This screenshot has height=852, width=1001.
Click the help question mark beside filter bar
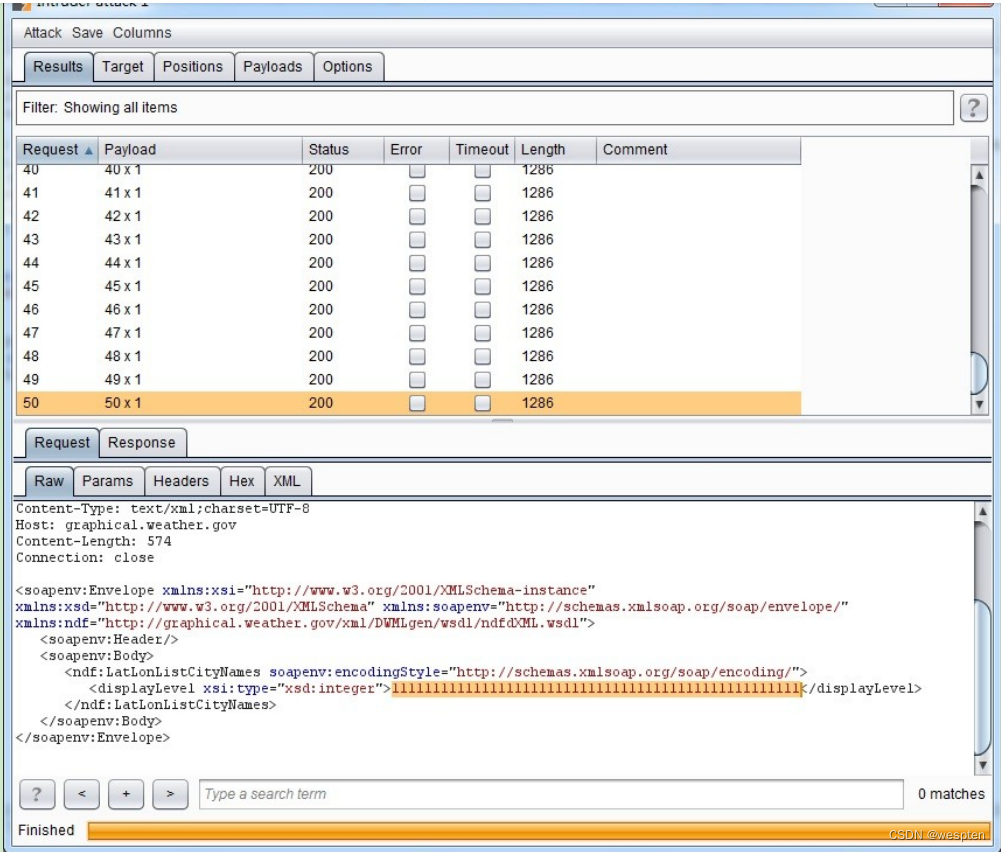(974, 108)
